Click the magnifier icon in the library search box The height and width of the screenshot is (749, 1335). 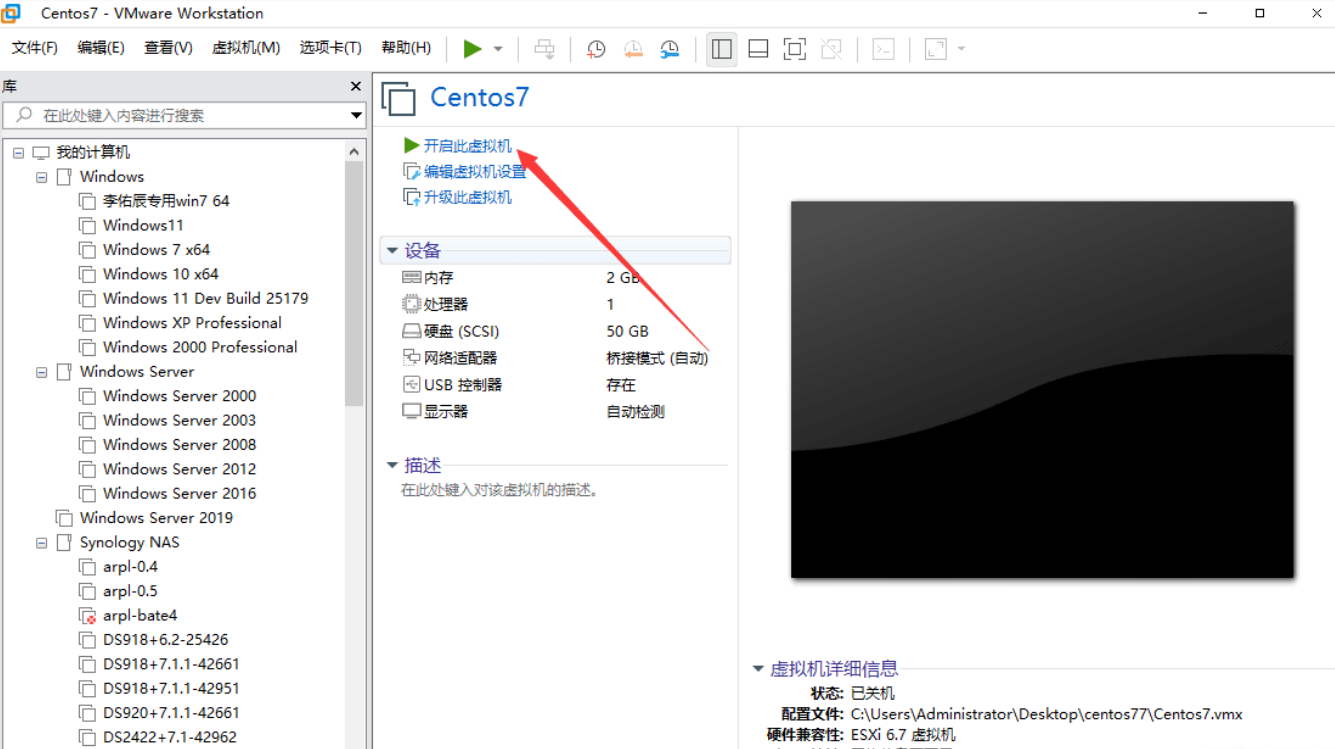[x=23, y=115]
